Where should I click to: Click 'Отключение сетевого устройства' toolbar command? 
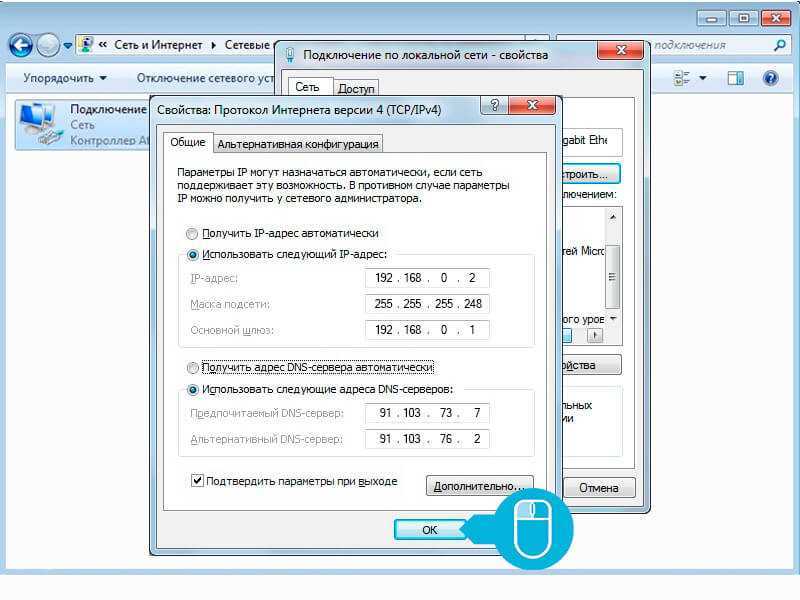point(205,78)
